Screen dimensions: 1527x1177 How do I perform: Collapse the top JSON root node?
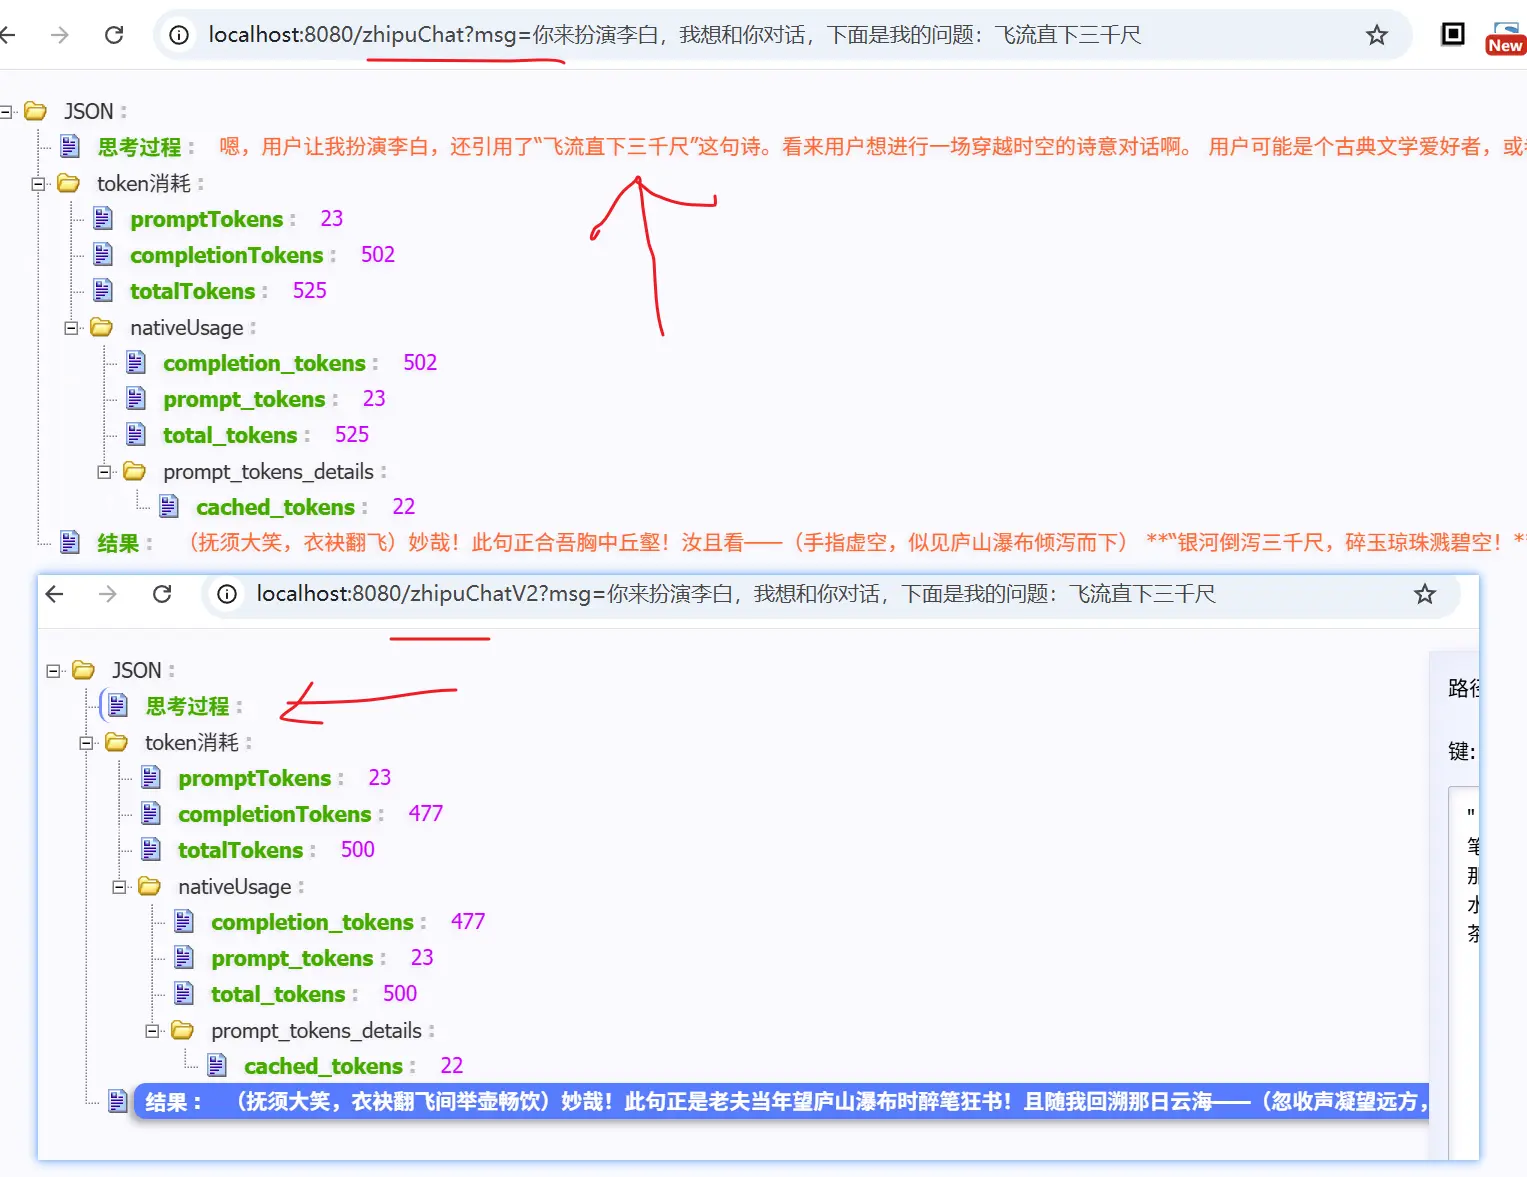[6, 112]
